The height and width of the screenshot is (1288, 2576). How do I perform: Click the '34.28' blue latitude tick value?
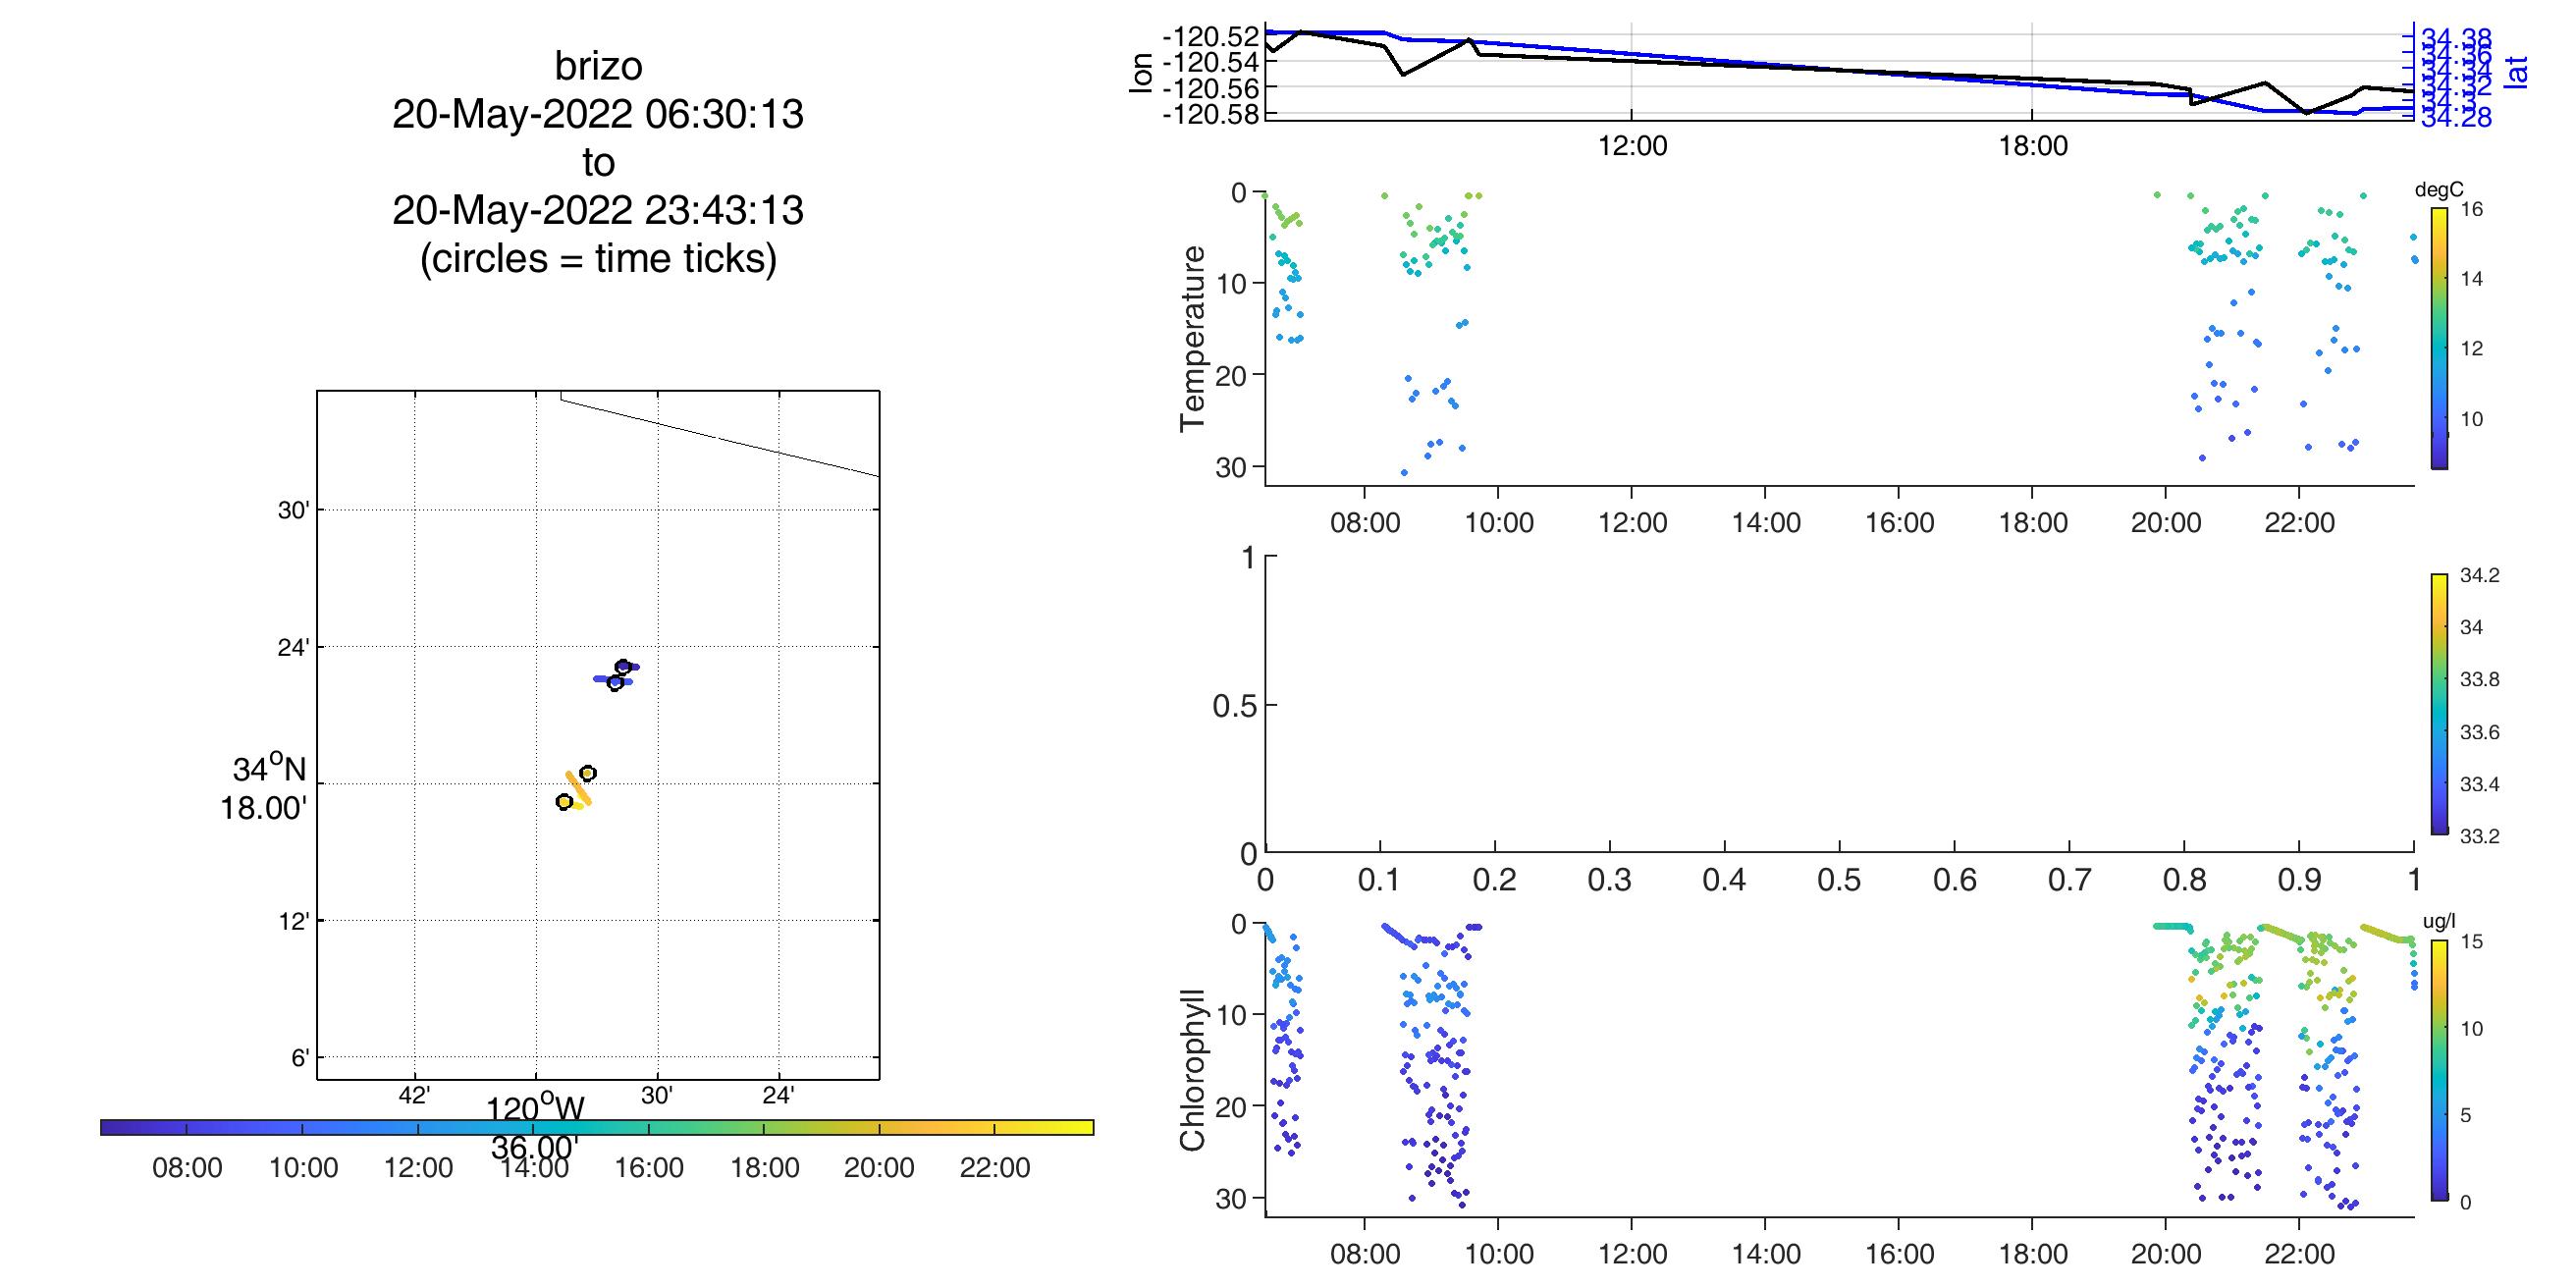(x=2457, y=119)
